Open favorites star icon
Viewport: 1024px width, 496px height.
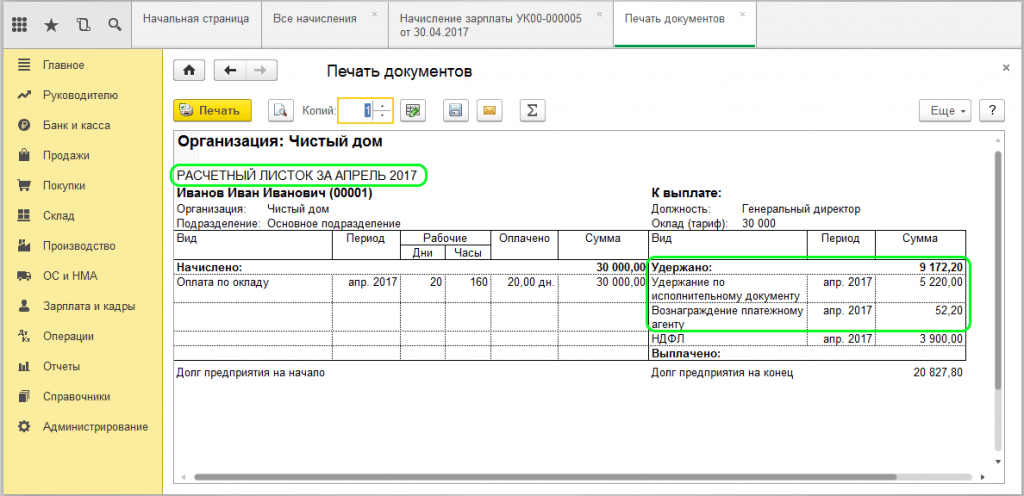coord(51,25)
